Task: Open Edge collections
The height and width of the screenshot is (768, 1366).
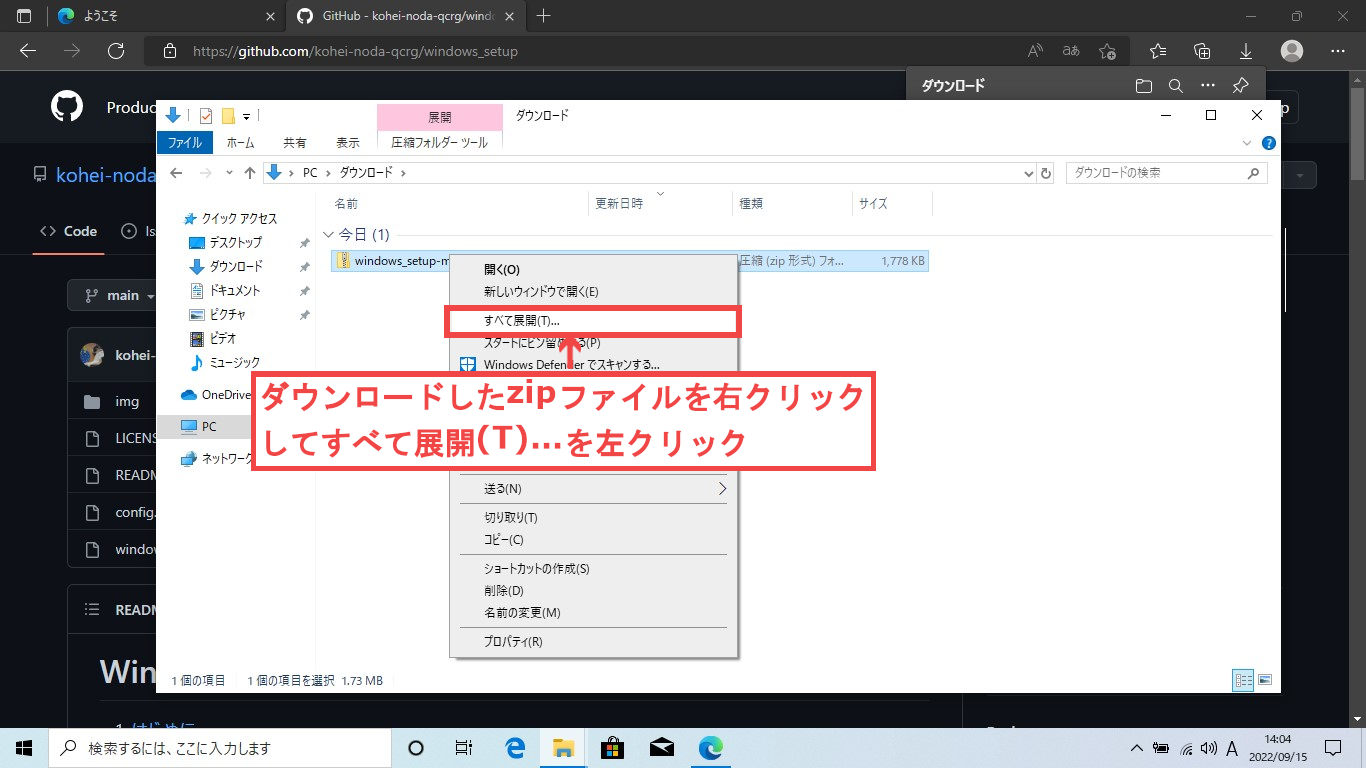Action: point(1203,51)
